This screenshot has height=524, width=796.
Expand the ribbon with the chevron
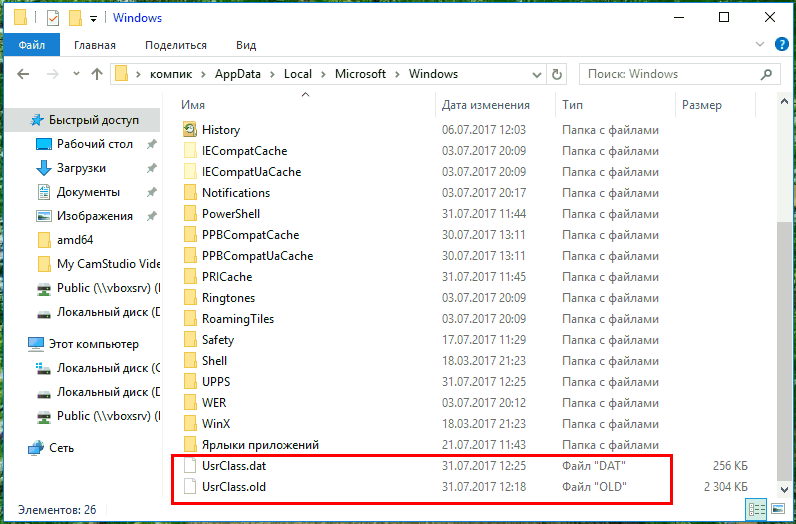(x=759, y=44)
